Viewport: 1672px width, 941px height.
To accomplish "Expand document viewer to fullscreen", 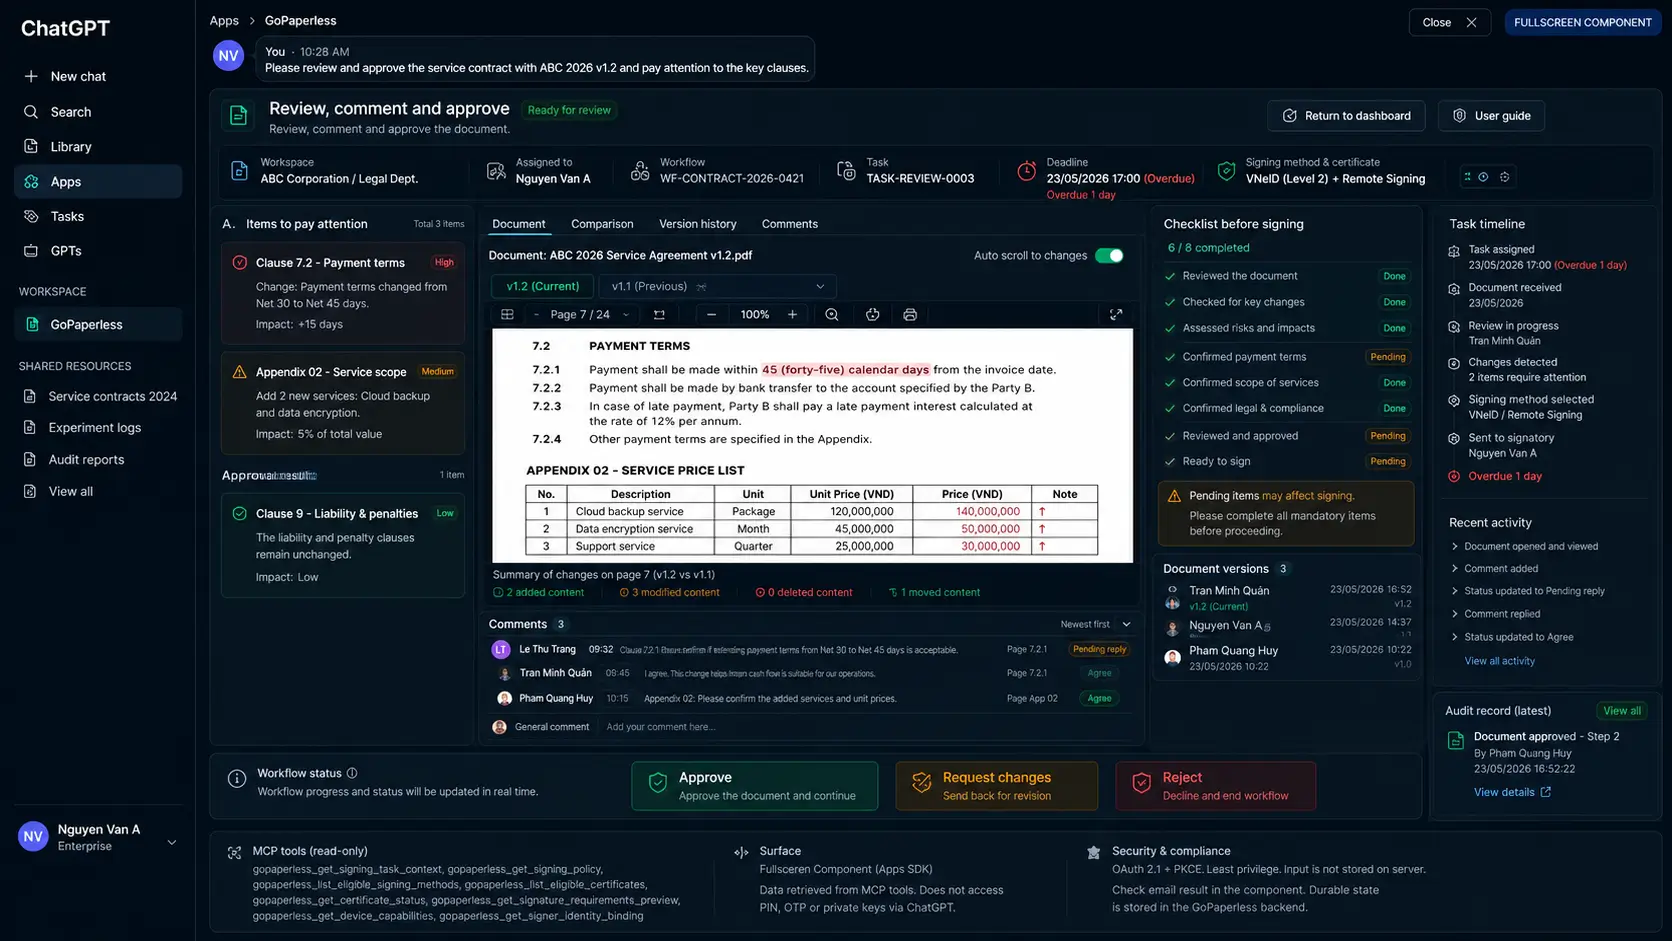I will click(1116, 315).
